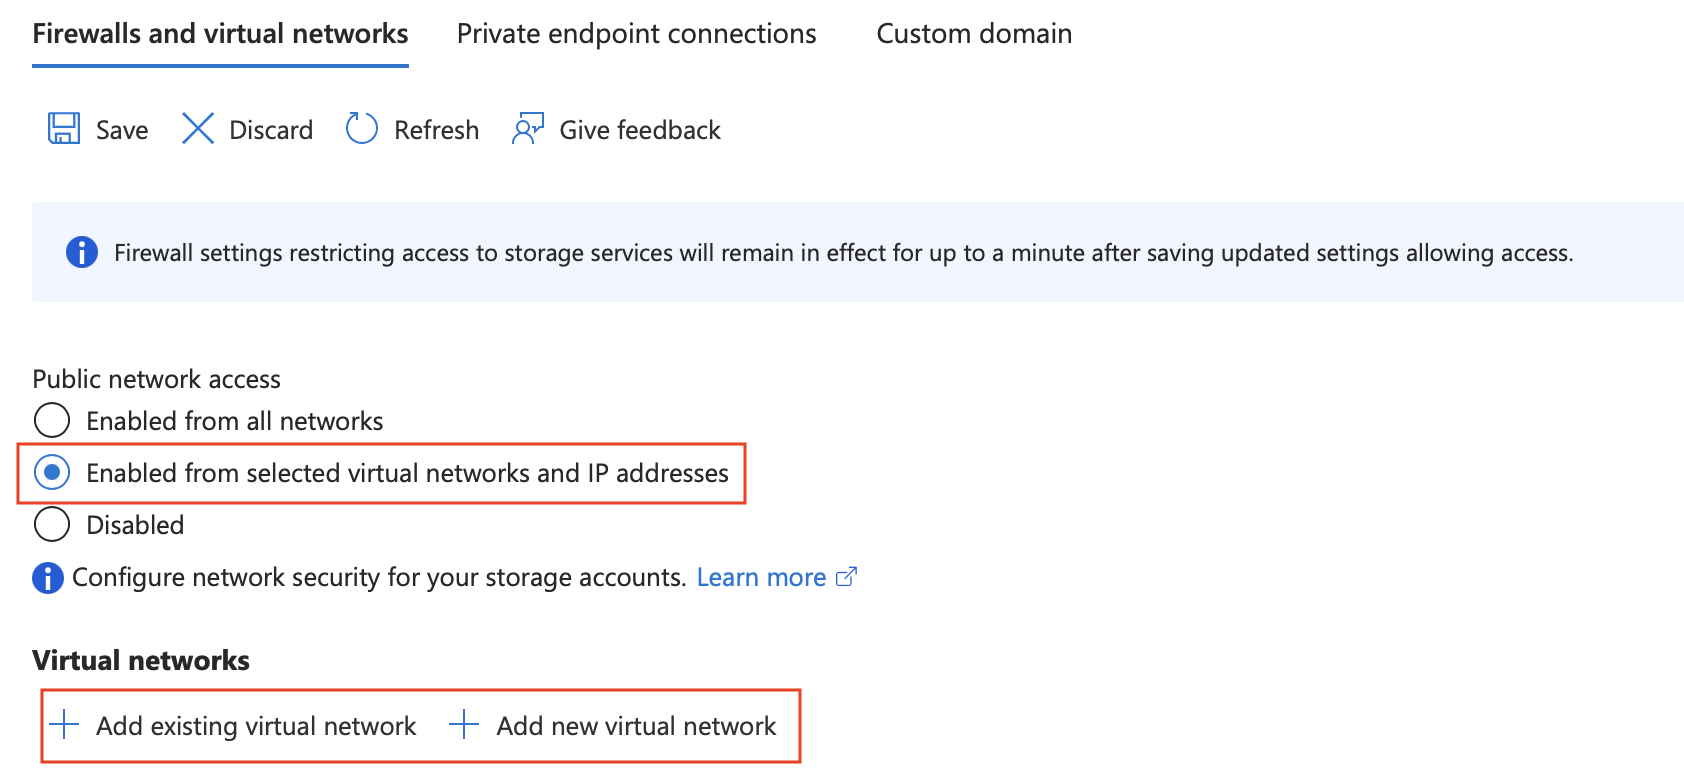Click the Save floppy disk icon
This screenshot has width=1684, height=780.
point(64,129)
